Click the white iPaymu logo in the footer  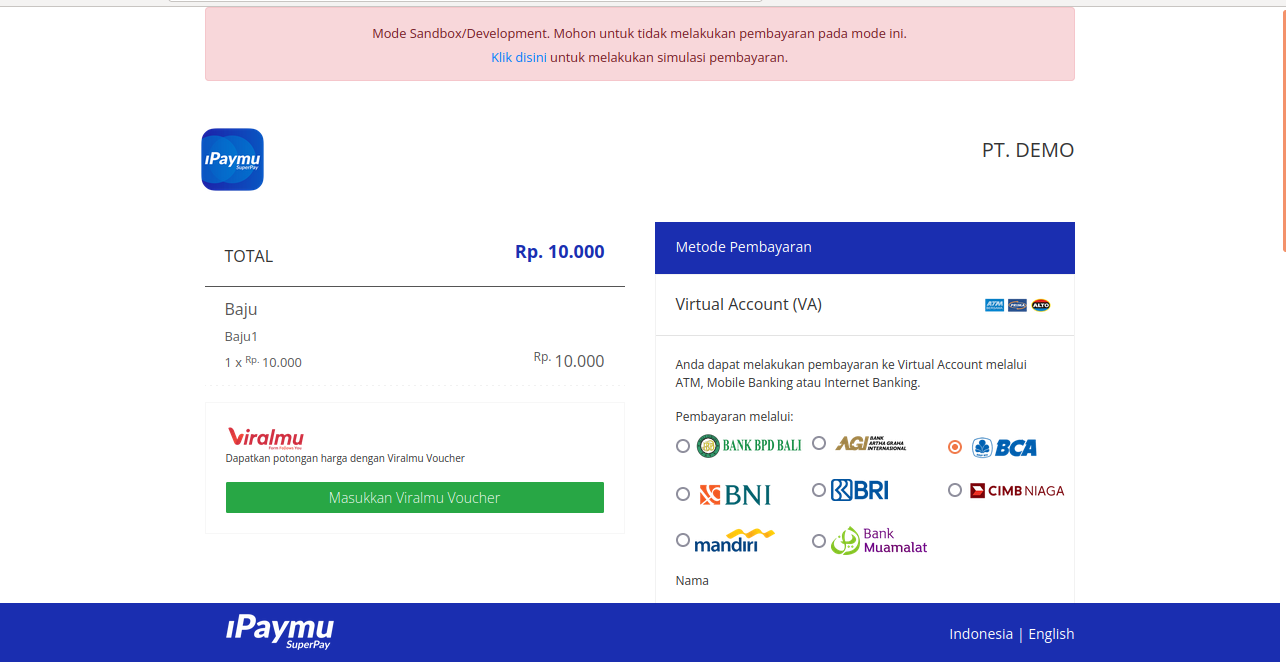coord(280,632)
